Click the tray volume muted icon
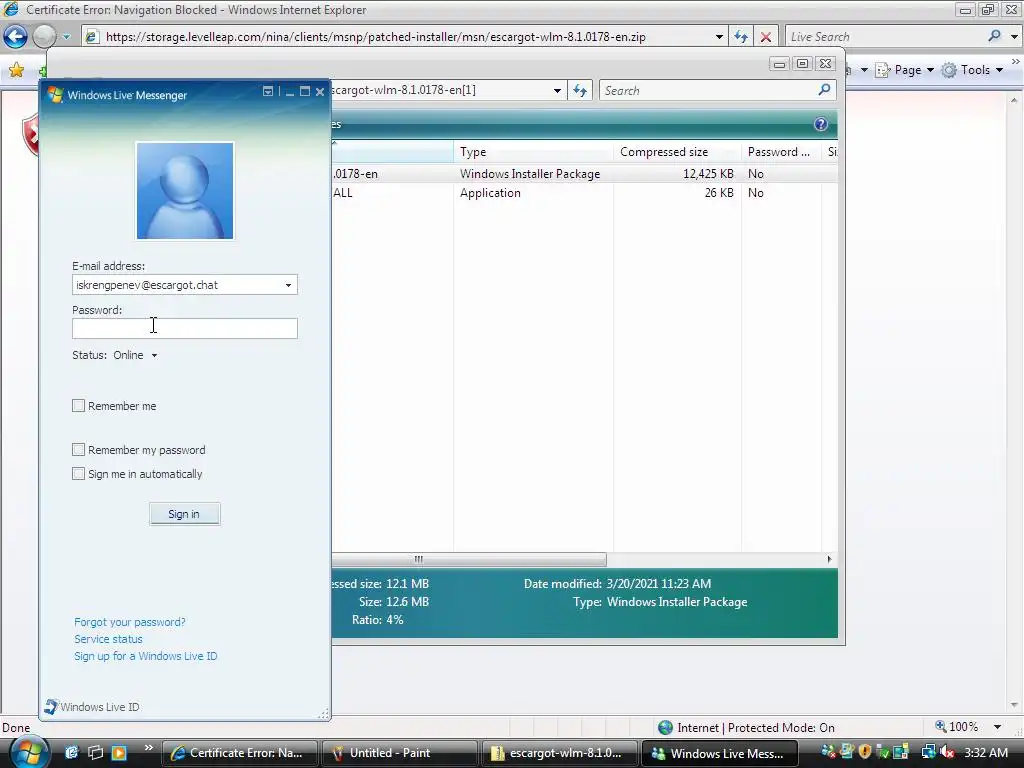Viewport: 1024px width, 768px height. (947, 752)
